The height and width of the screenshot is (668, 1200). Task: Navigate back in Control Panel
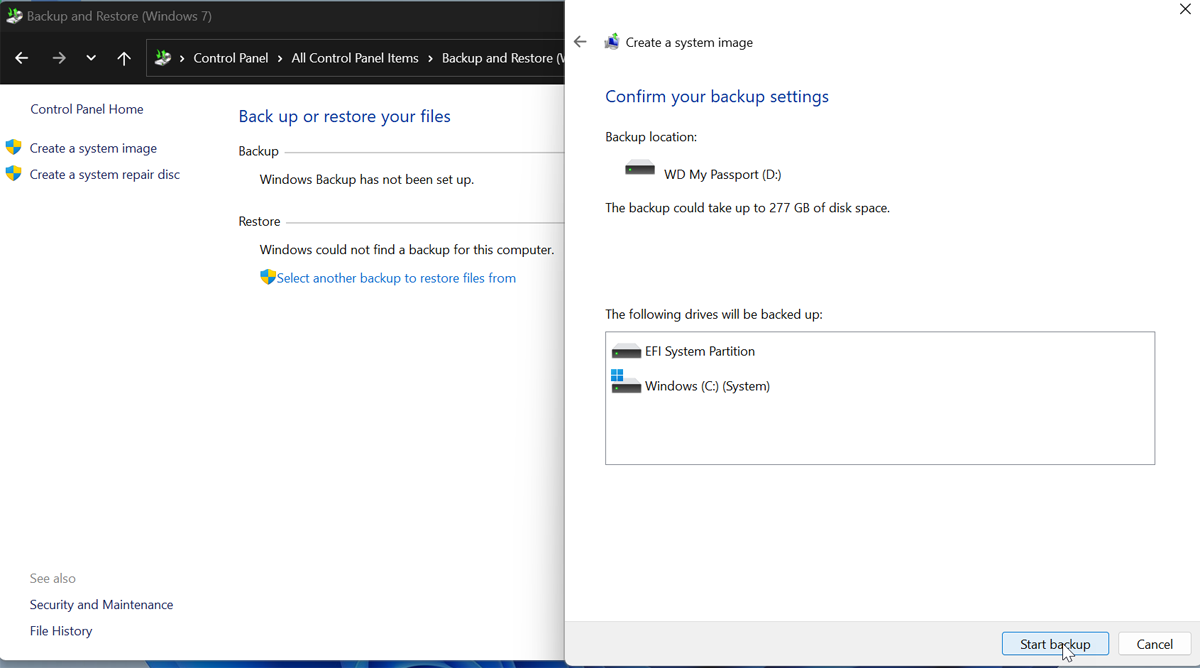[21, 58]
